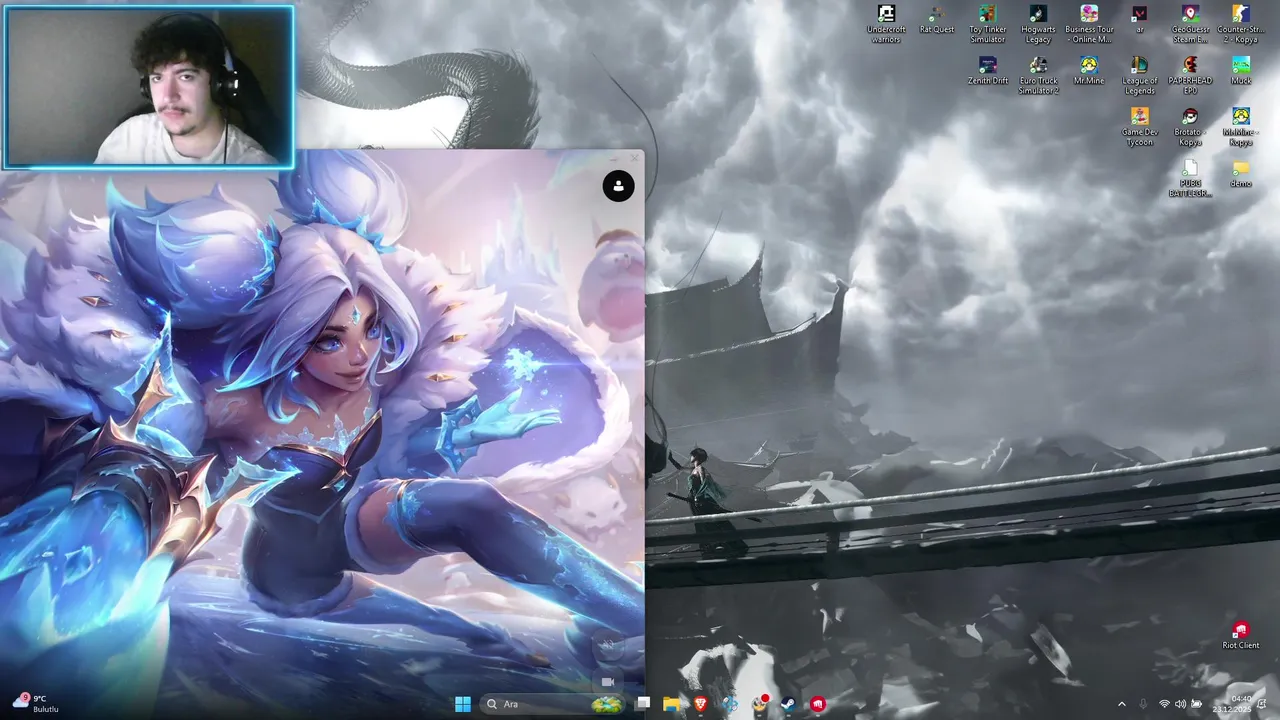Screen dimensions: 1280x720
Task: Select the Game Dev Tycoon icon
Action: click(1139, 126)
